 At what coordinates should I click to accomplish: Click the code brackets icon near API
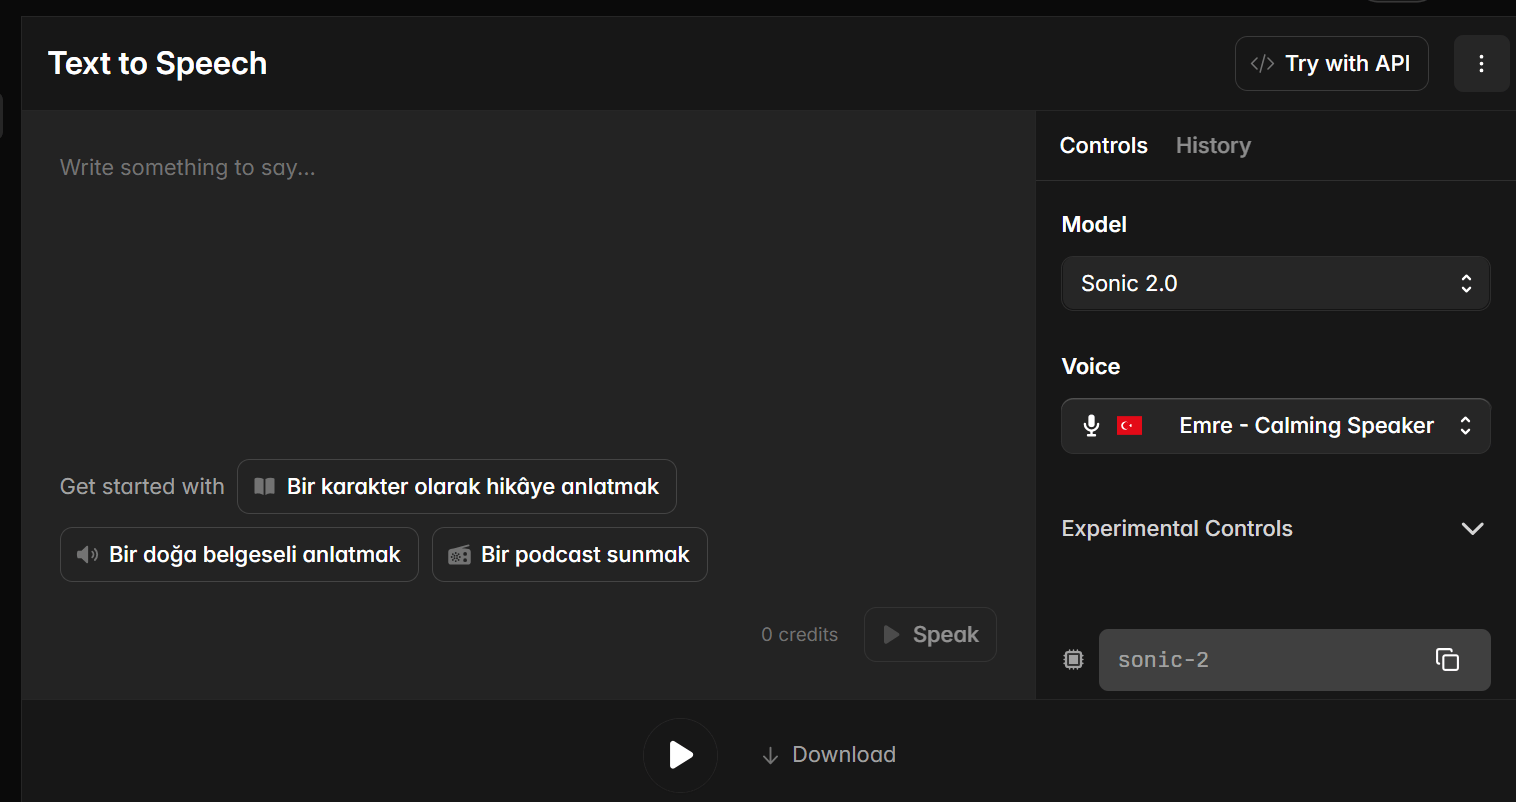click(1262, 64)
